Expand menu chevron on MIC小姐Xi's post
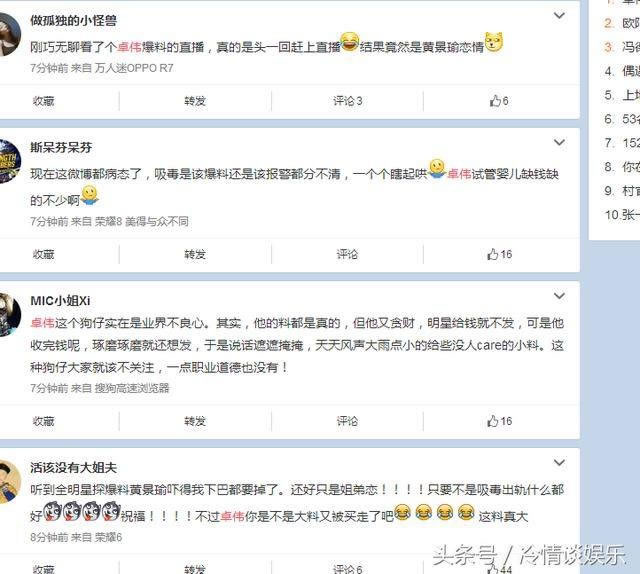This screenshot has height=574, width=640. tap(559, 296)
